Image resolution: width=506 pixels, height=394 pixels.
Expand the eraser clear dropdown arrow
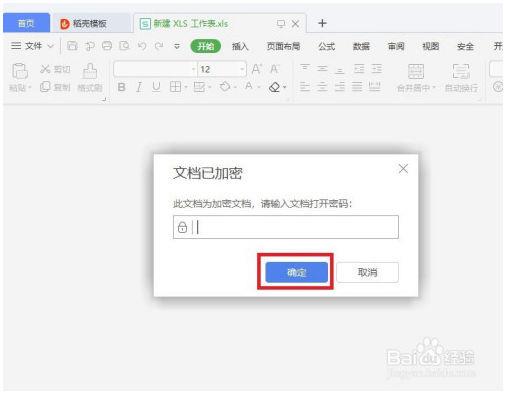[x=284, y=88]
